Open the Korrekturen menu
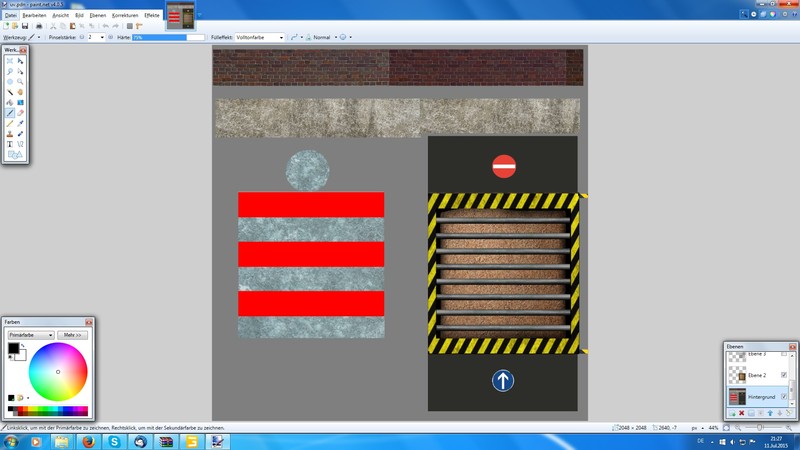The height and width of the screenshot is (450, 800). tap(125, 16)
